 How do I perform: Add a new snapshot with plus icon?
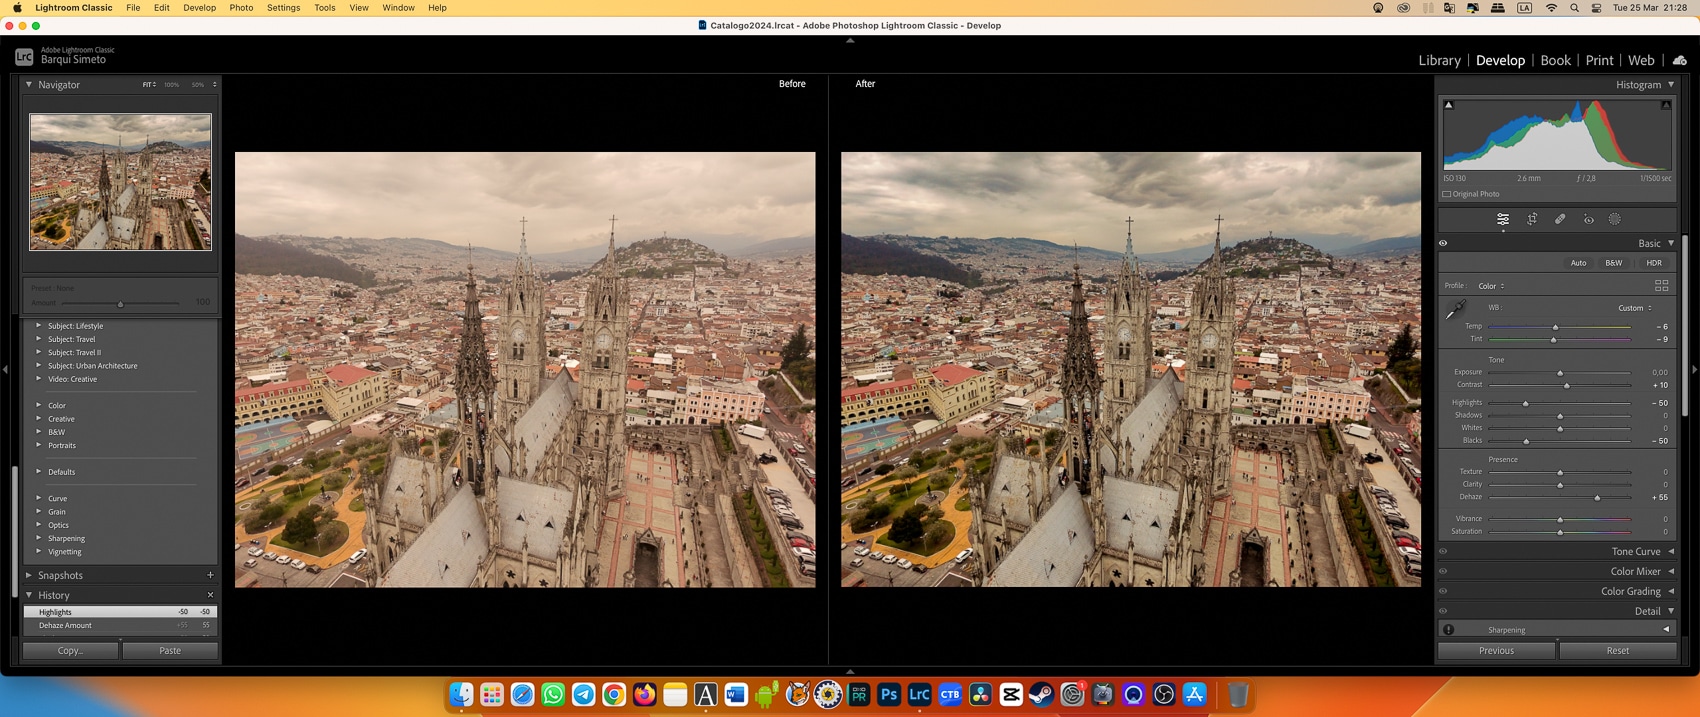[x=210, y=575]
